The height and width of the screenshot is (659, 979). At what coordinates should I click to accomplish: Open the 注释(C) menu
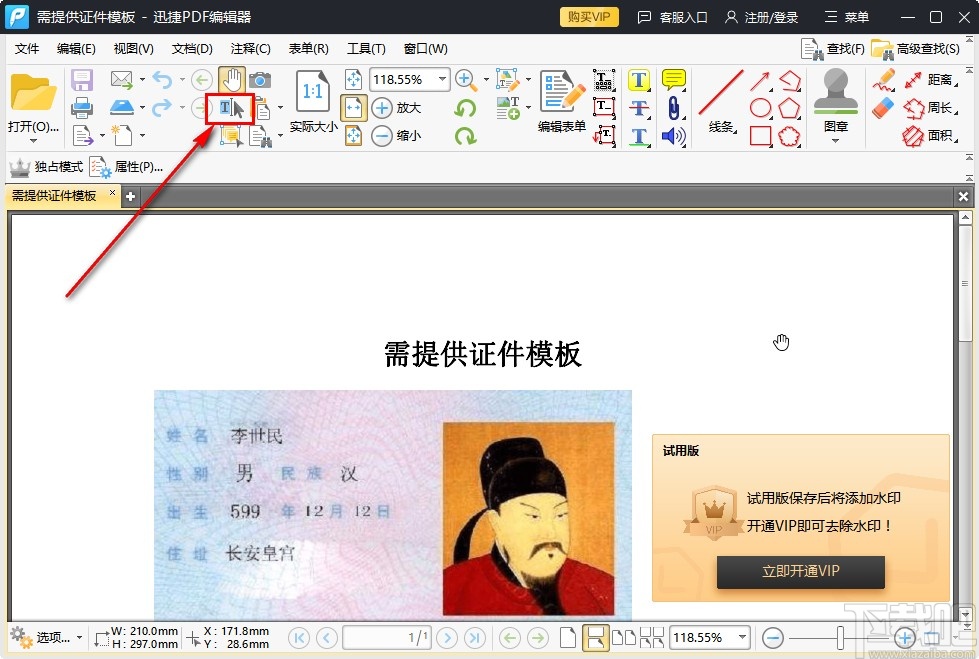point(250,48)
